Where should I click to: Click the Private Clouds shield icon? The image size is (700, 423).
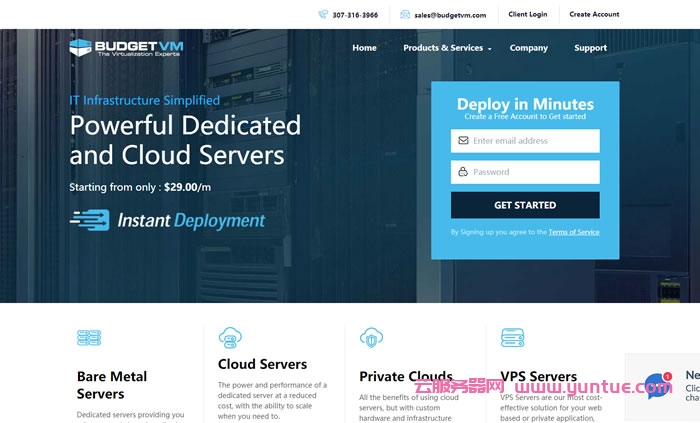(371, 337)
